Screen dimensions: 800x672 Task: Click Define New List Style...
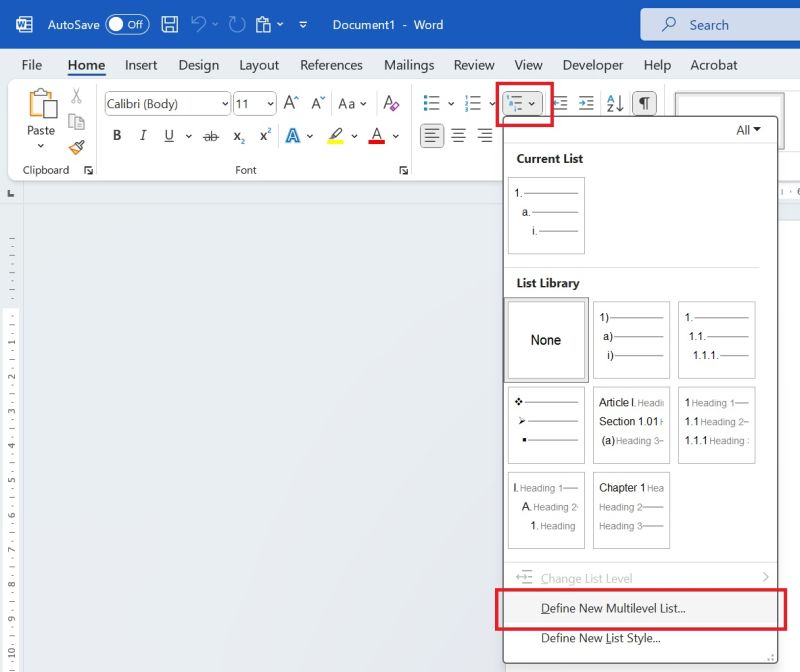click(641, 638)
